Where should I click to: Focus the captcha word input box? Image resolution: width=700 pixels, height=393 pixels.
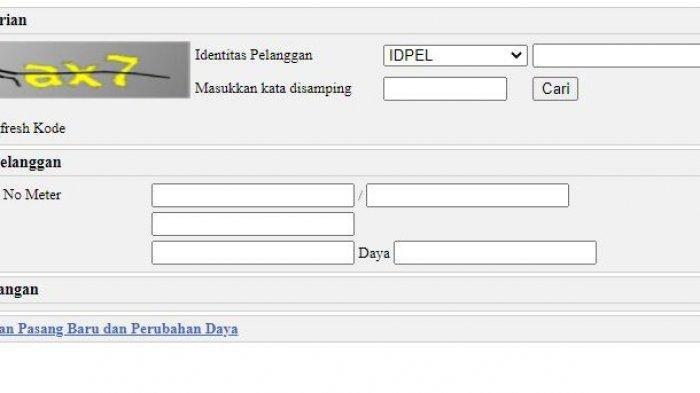[445, 89]
